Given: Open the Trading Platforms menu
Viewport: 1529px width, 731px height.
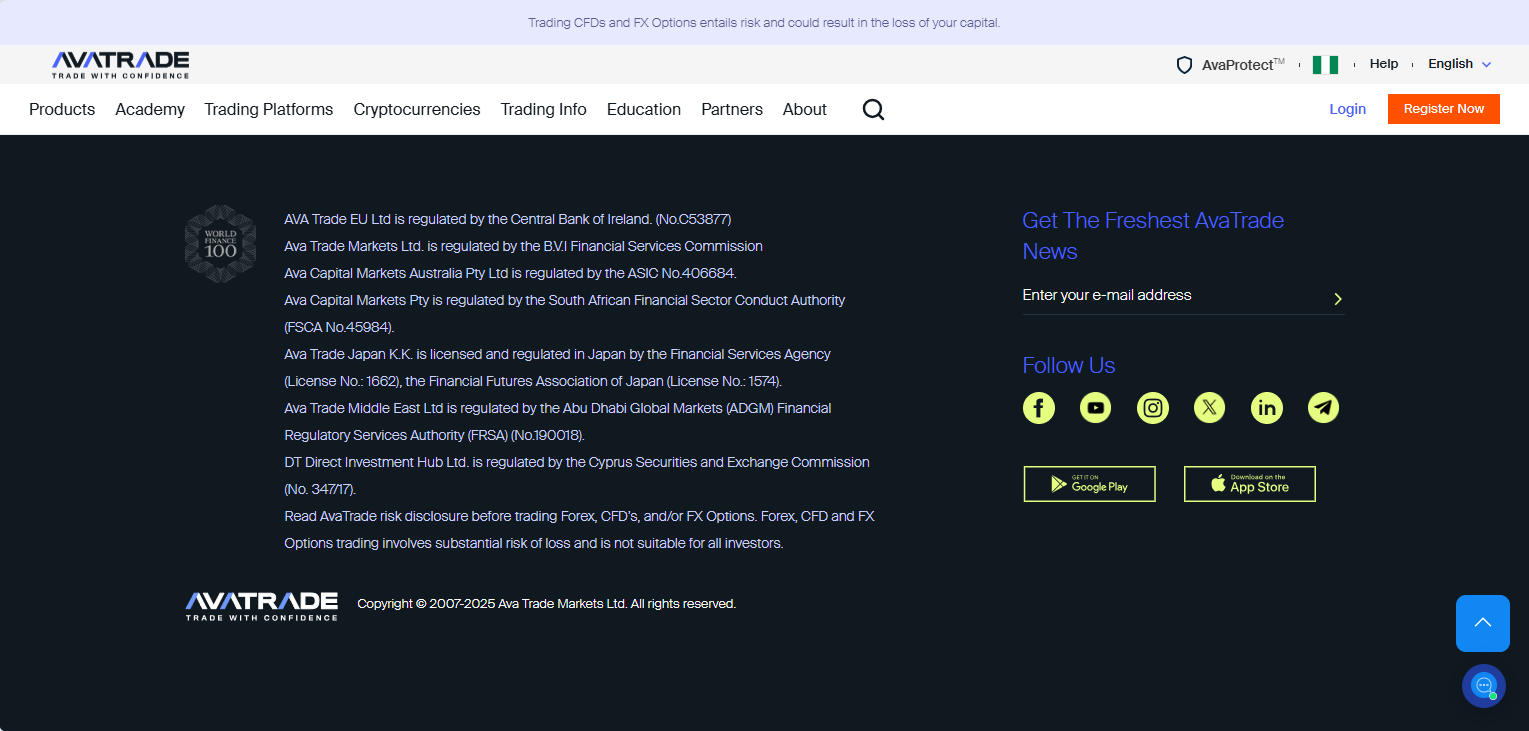Looking at the screenshot, I should coord(269,110).
